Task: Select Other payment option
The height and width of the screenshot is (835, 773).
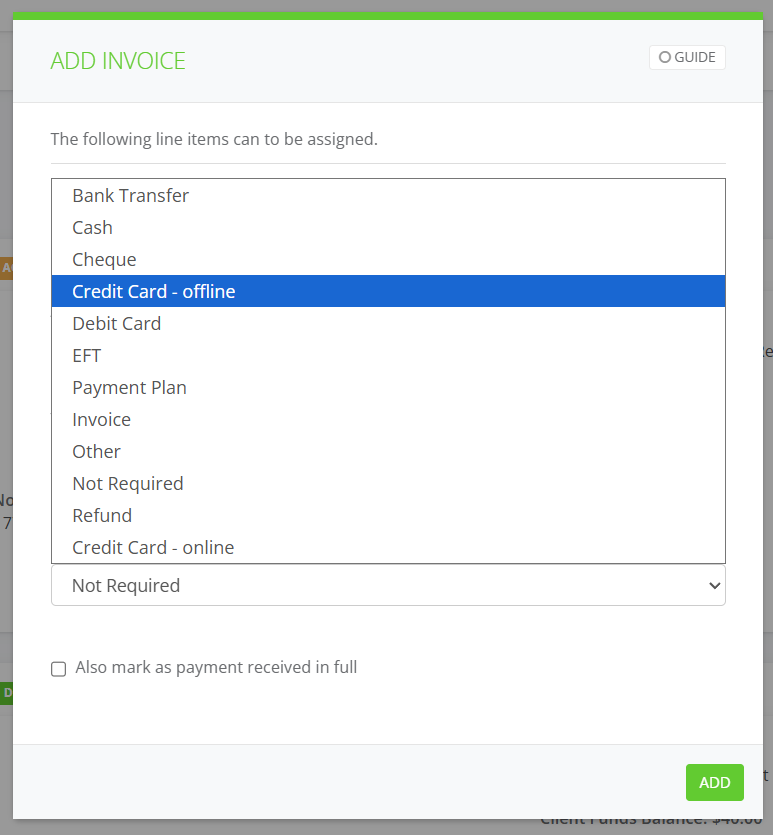Action: [97, 452]
